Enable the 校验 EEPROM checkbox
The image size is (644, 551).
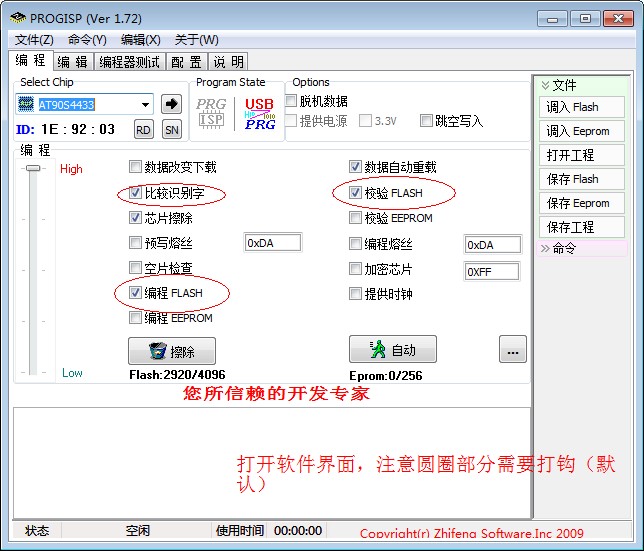[355, 217]
